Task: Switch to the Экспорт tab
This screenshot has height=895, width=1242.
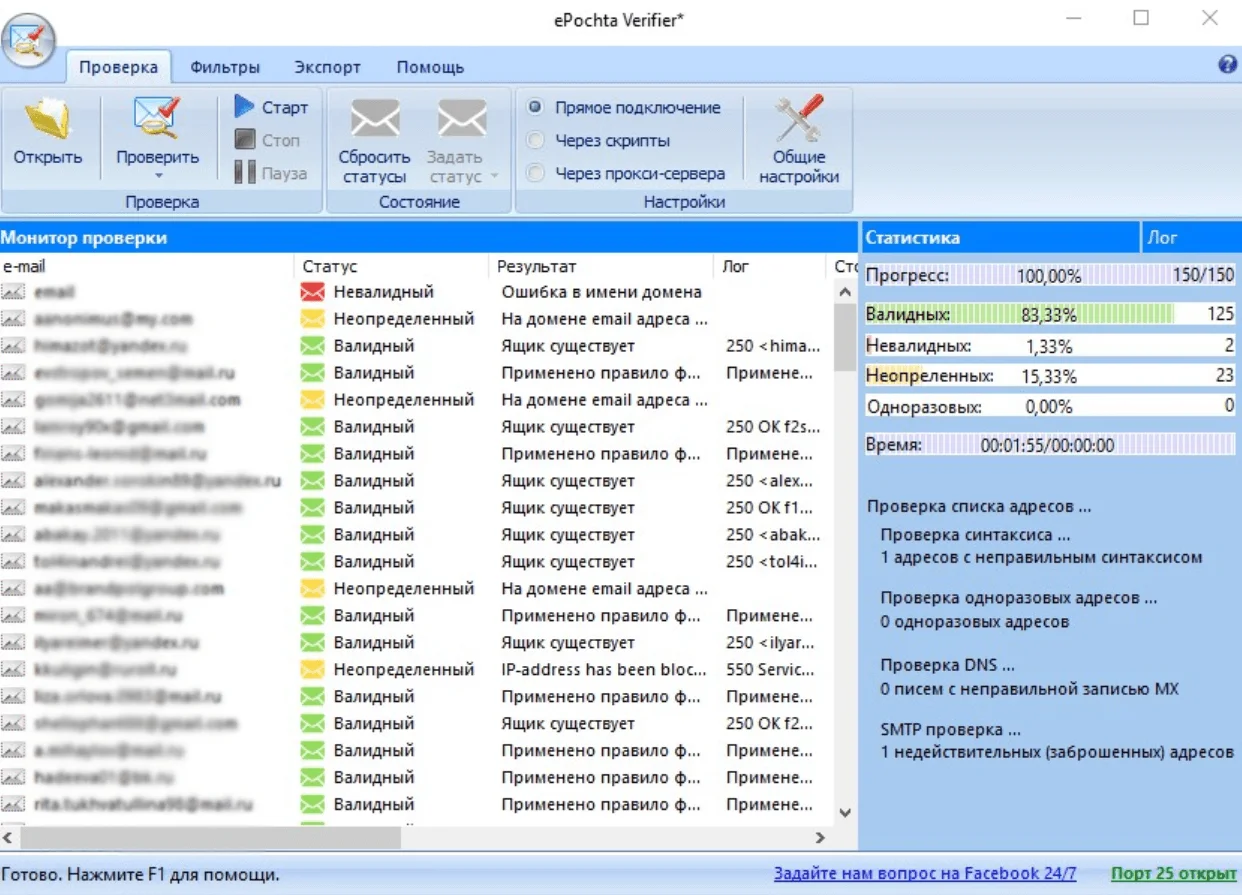Action: coord(327,67)
